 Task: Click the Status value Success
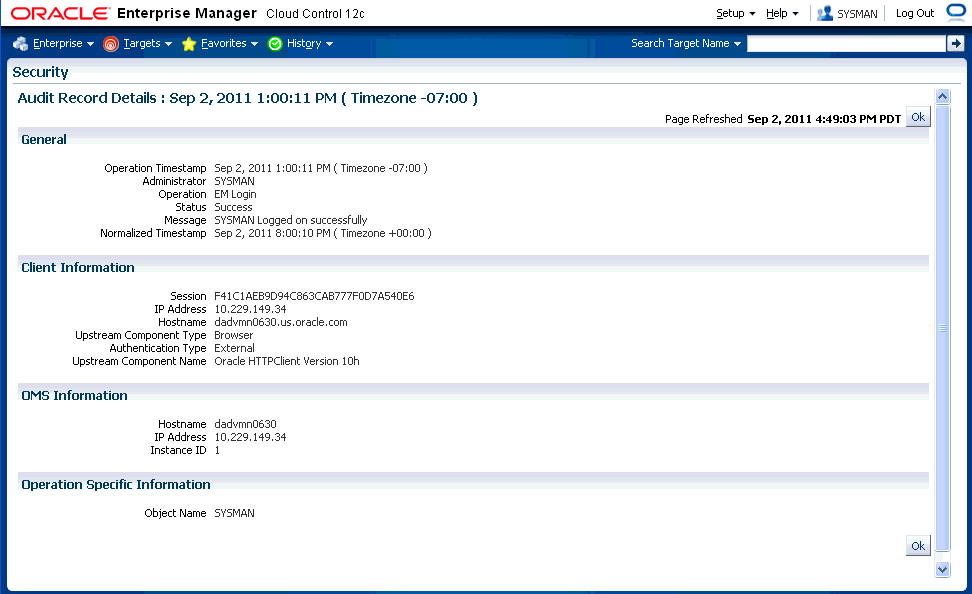click(x=233, y=207)
